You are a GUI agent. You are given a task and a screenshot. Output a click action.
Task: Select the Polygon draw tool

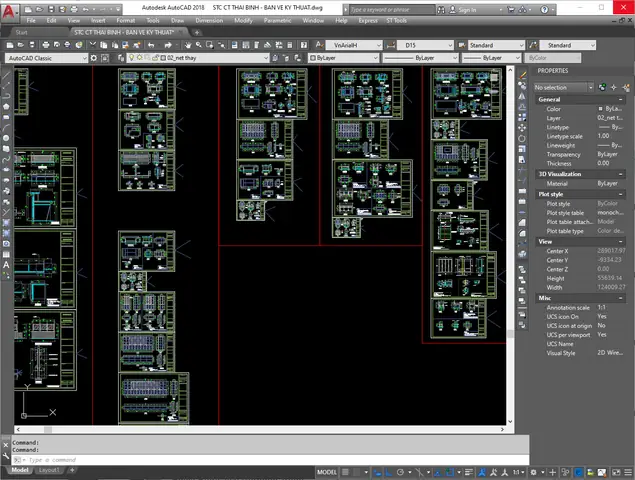coord(6,107)
